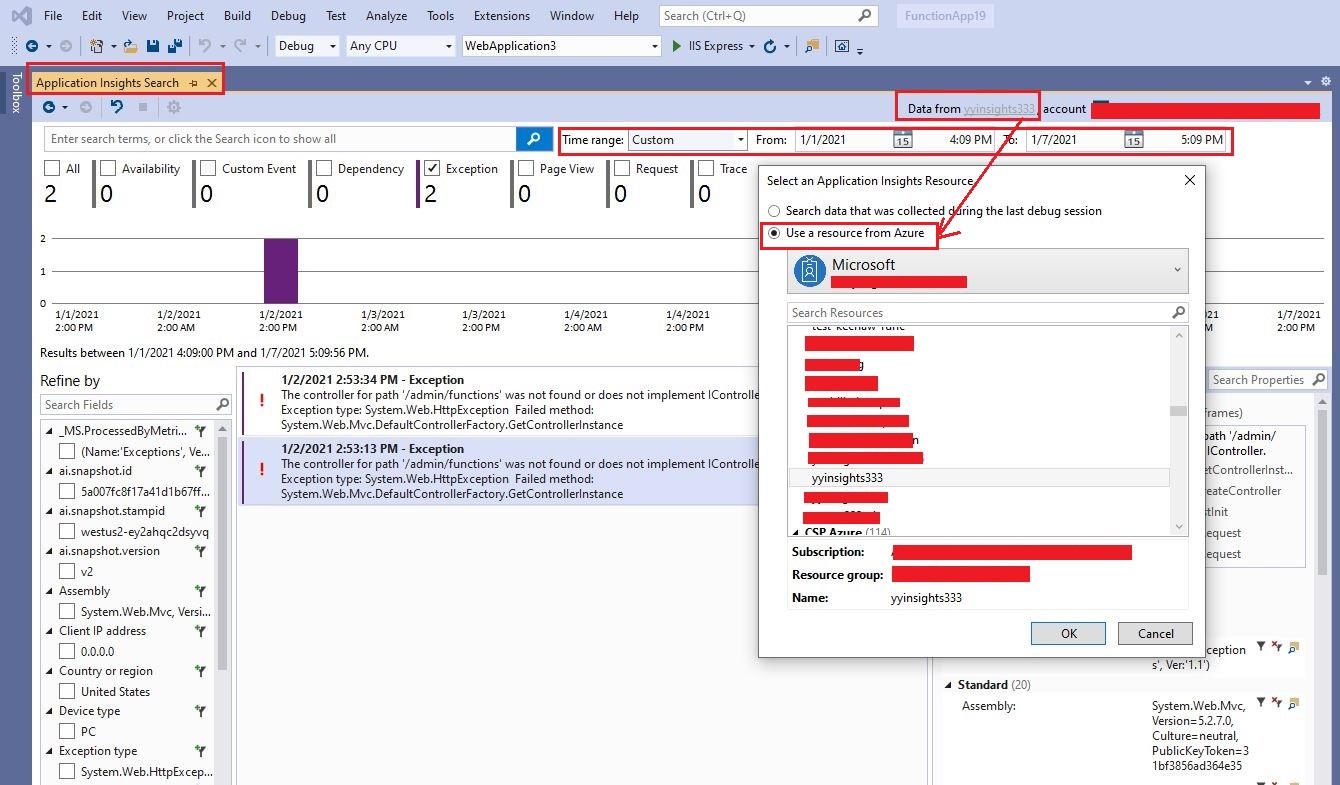Image resolution: width=1340 pixels, height=785 pixels.
Task: Click the Open File folder icon
Action: coord(131,46)
